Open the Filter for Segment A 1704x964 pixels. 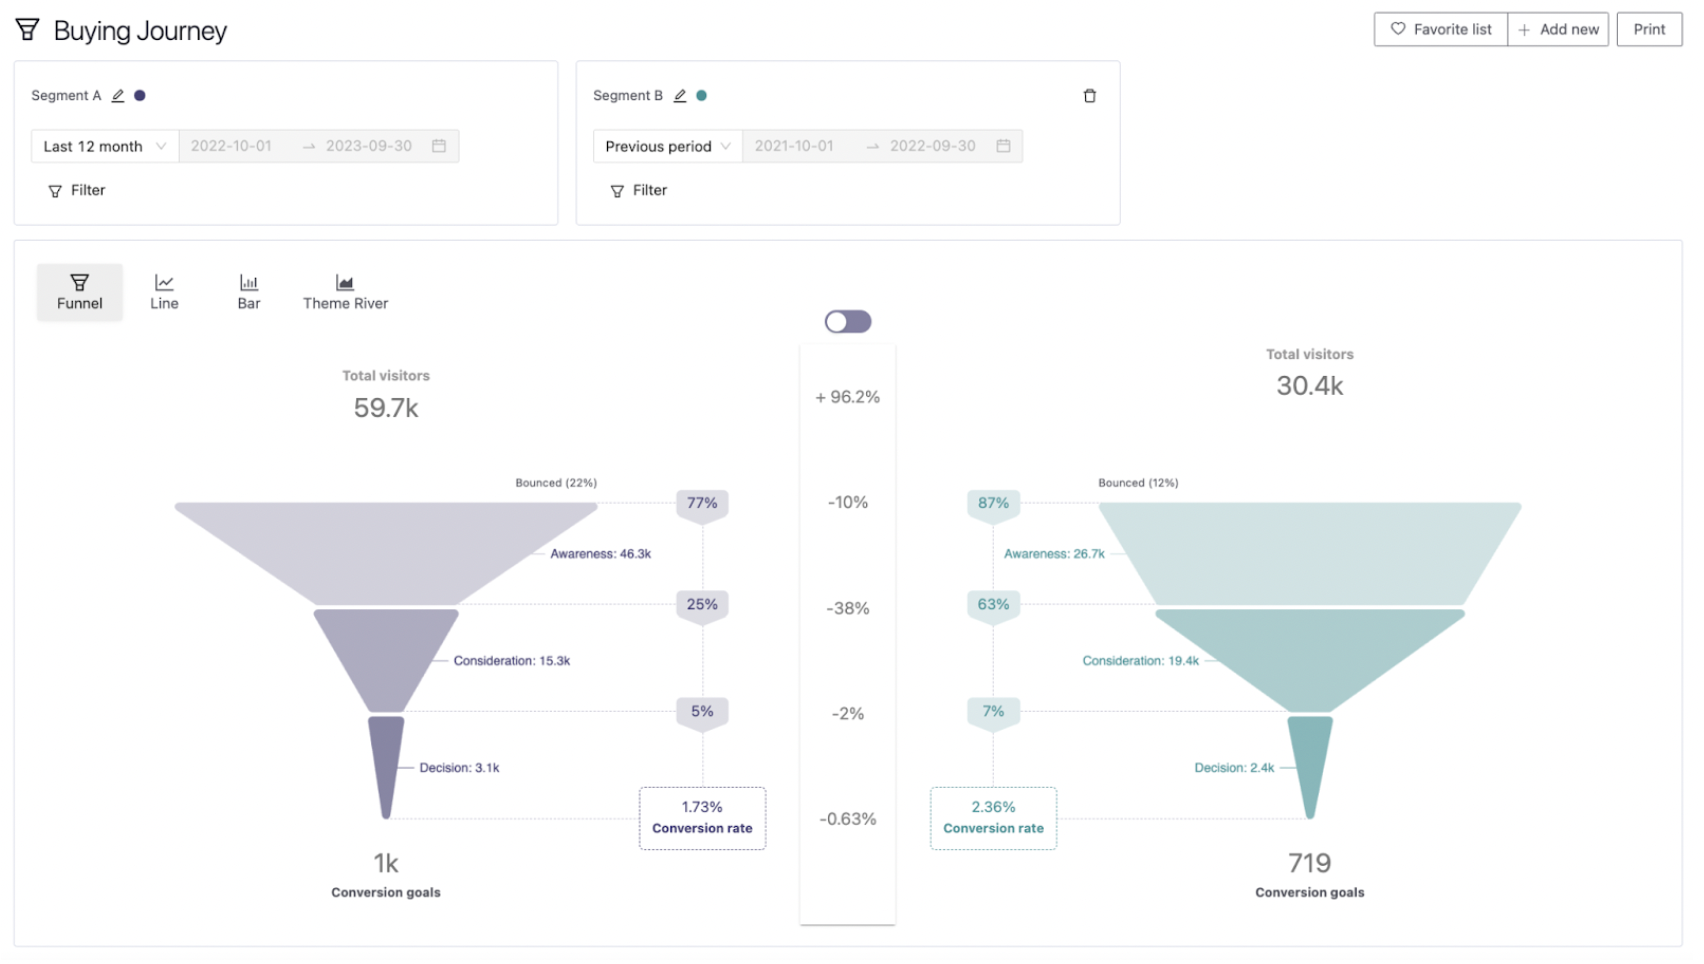(x=75, y=190)
